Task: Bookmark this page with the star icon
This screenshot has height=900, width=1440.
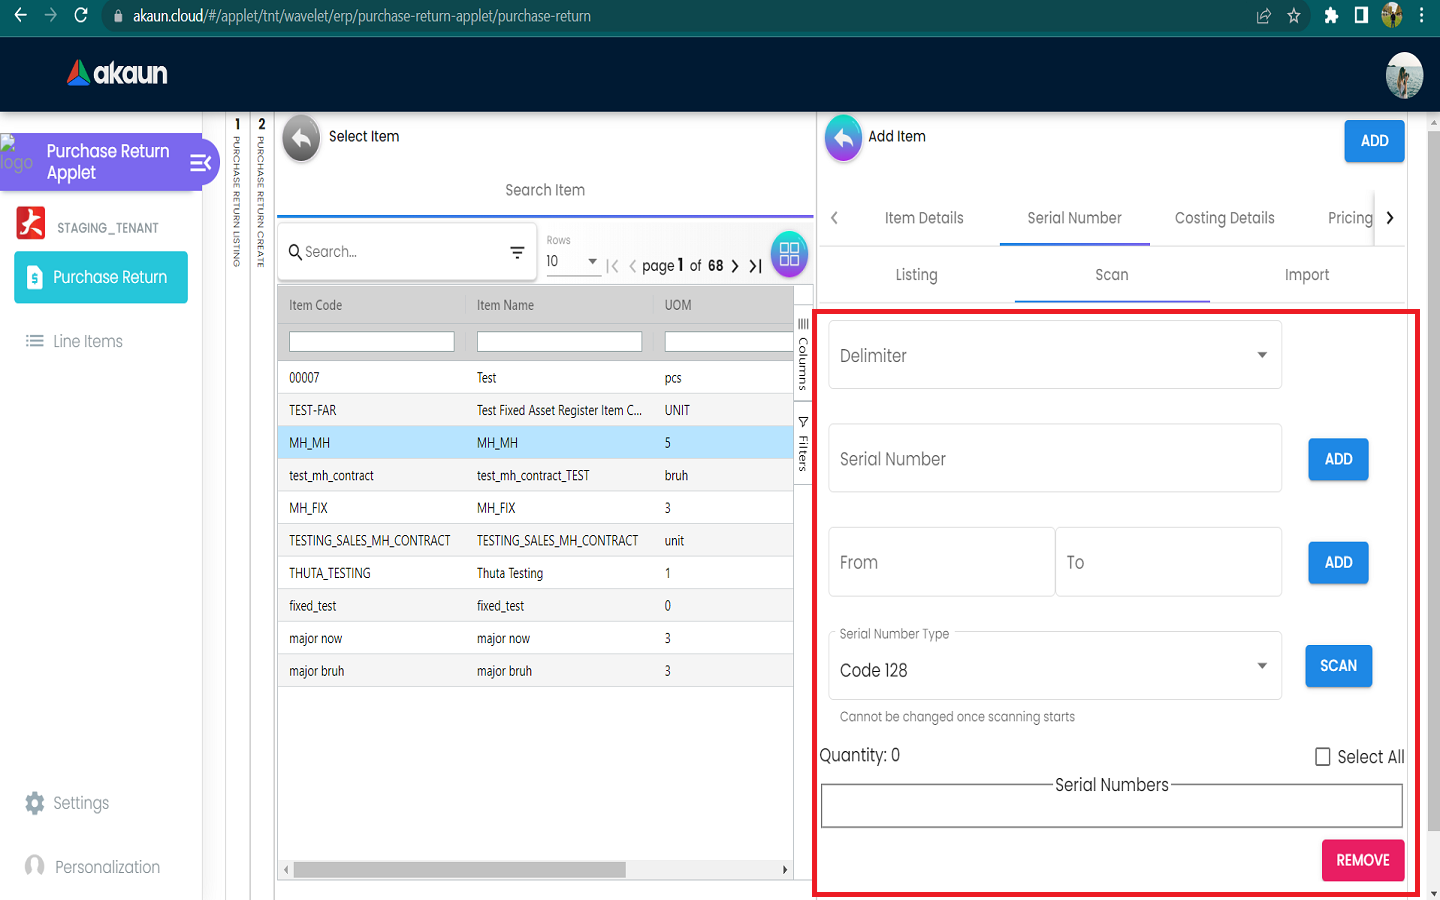Action: (1294, 16)
